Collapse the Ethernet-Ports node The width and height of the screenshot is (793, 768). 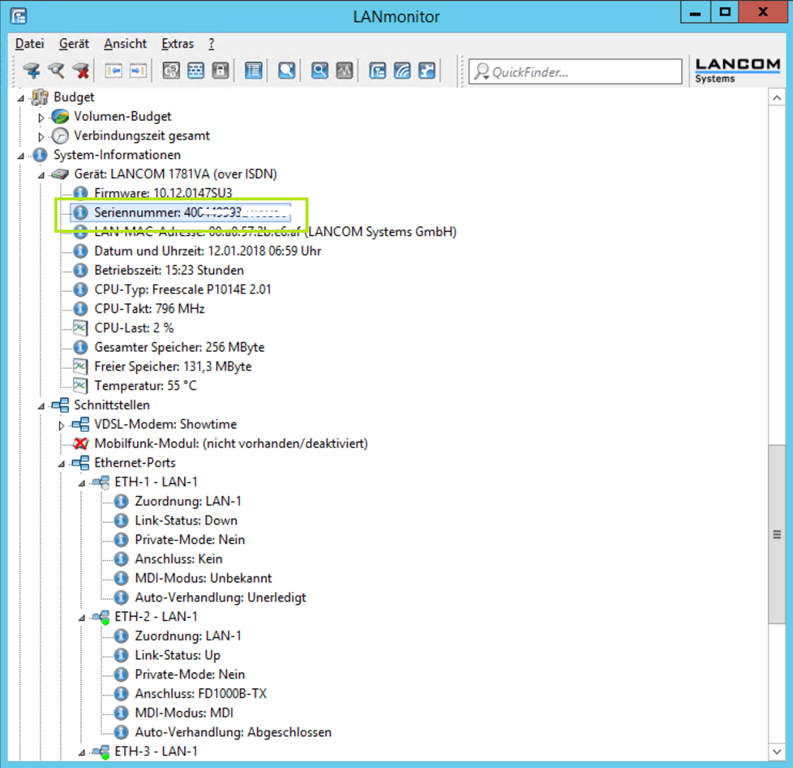[x=61, y=463]
